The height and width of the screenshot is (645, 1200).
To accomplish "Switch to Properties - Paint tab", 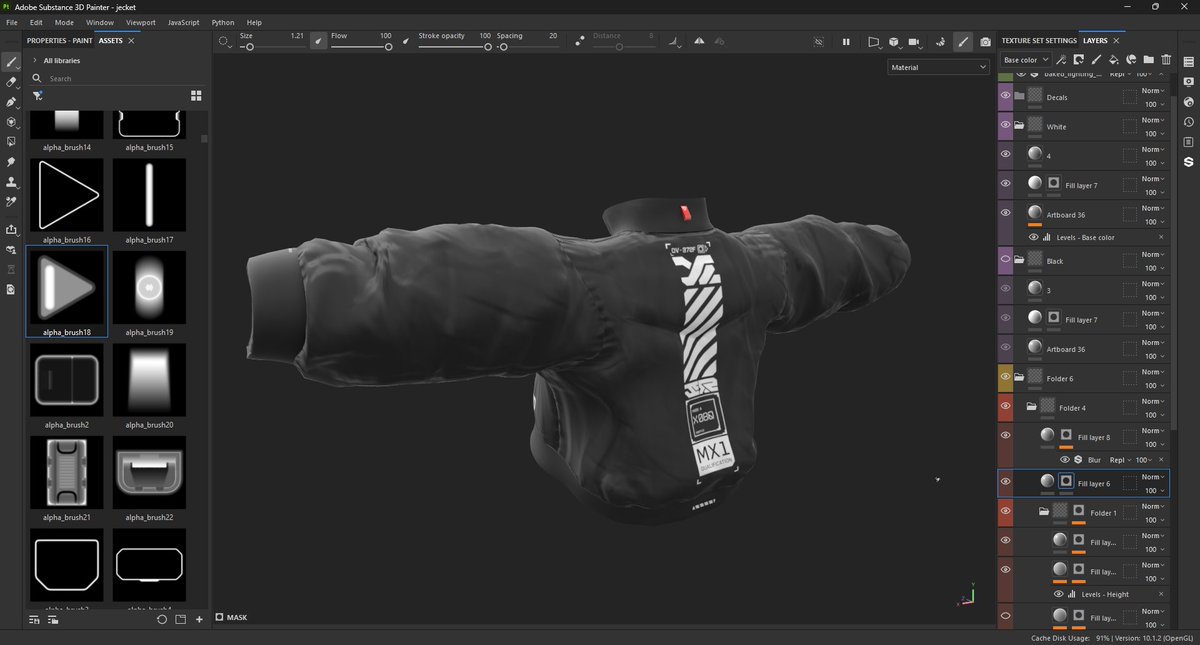I will pyautogui.click(x=59, y=41).
